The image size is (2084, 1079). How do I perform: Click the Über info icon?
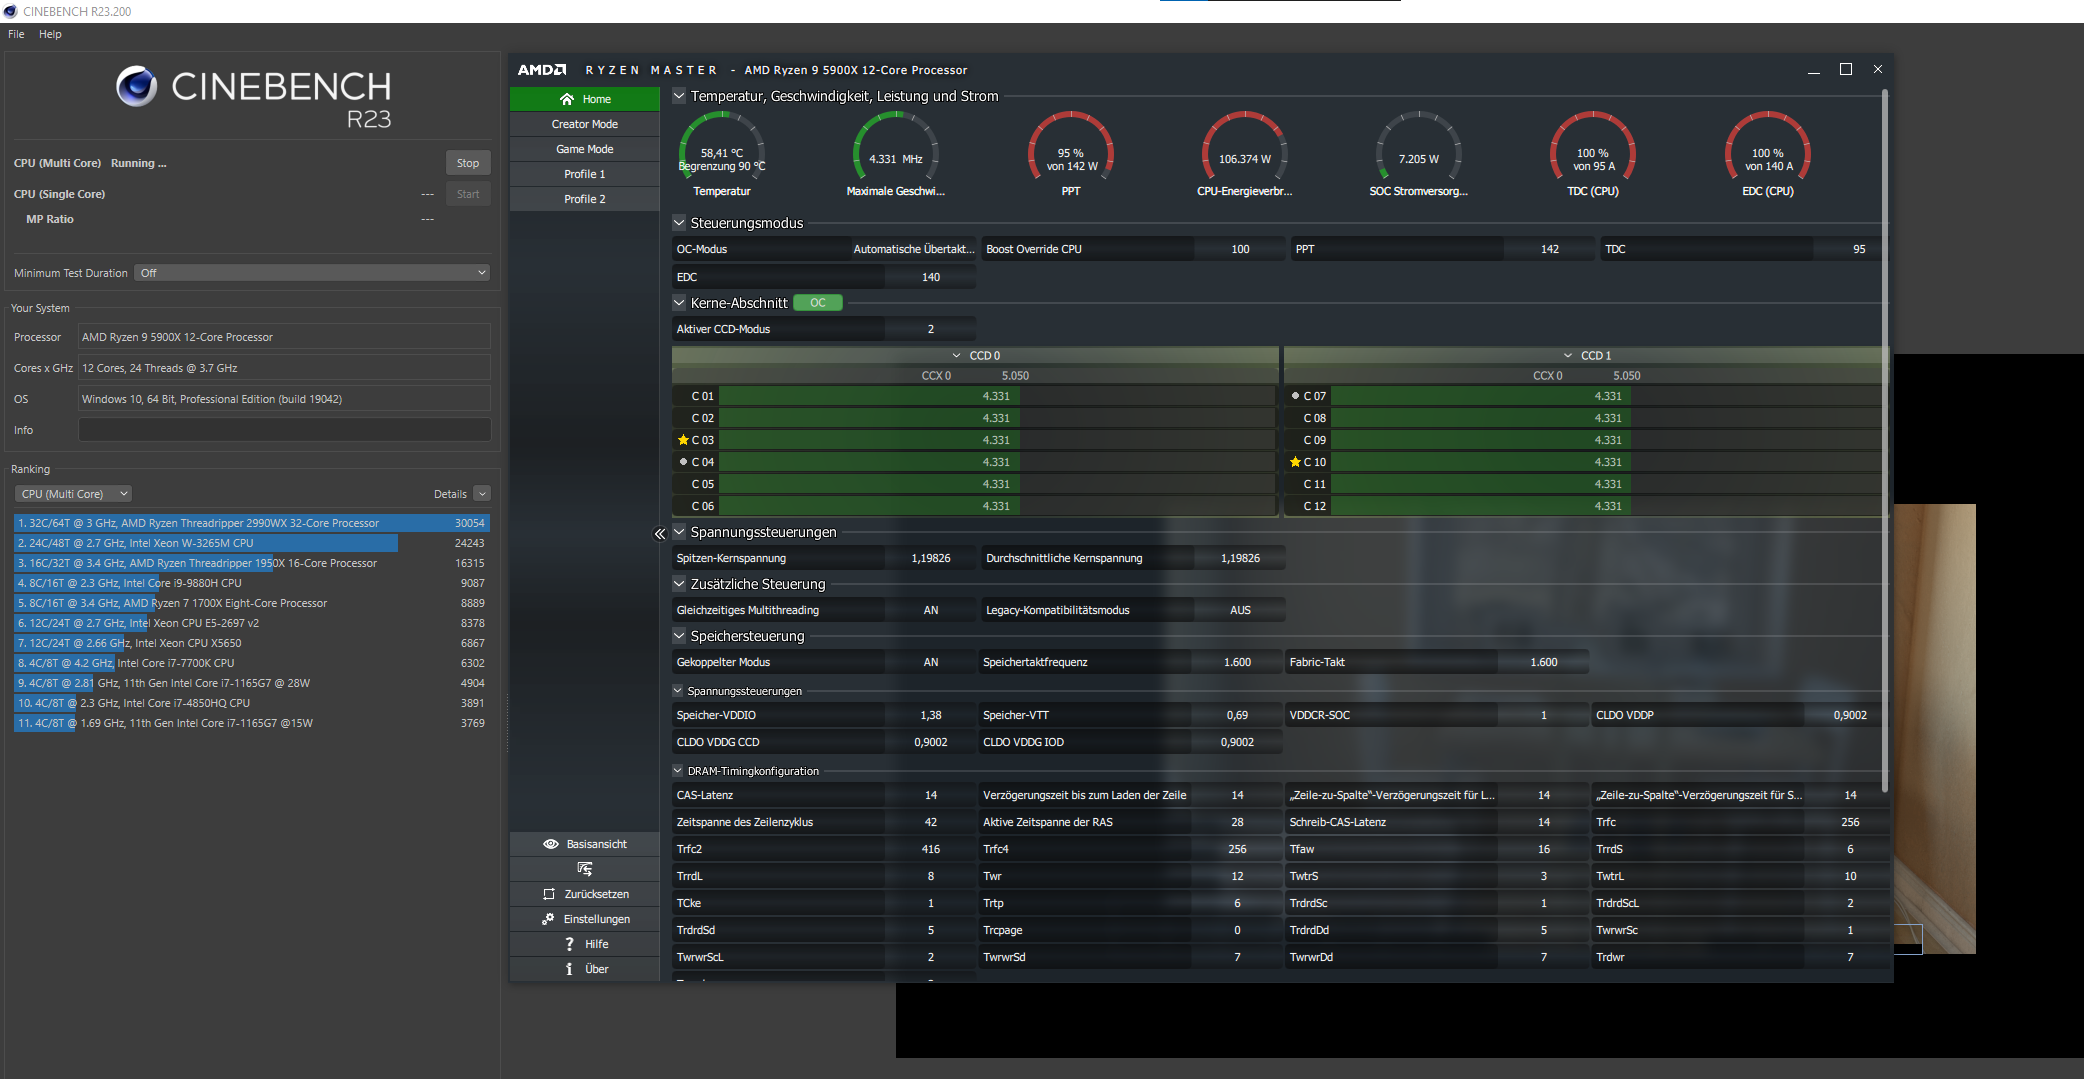pos(569,969)
